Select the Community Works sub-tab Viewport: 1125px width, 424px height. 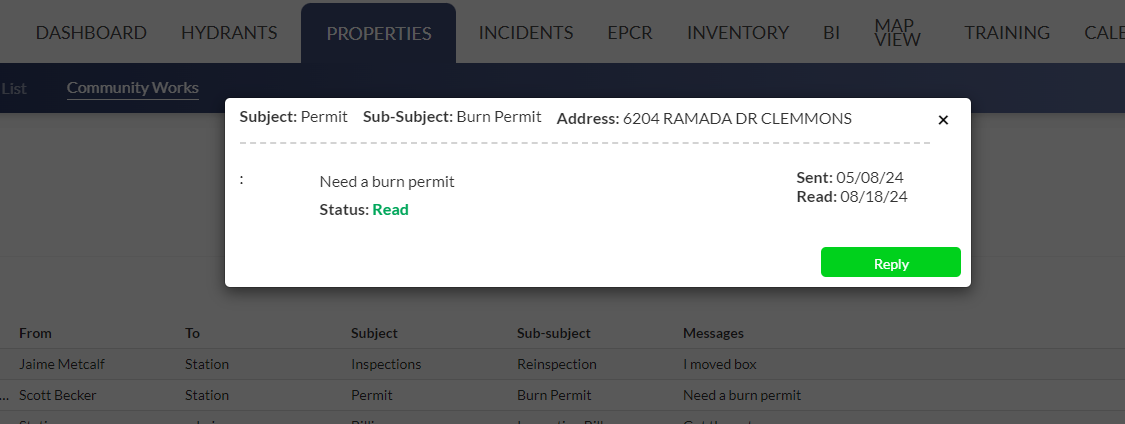click(133, 88)
